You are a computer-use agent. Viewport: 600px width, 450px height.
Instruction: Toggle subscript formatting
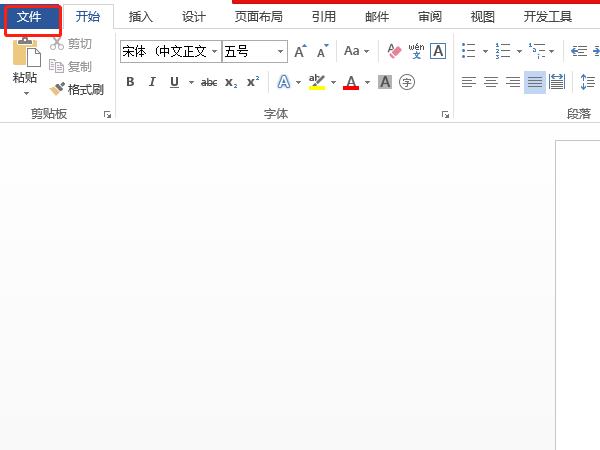pos(231,82)
